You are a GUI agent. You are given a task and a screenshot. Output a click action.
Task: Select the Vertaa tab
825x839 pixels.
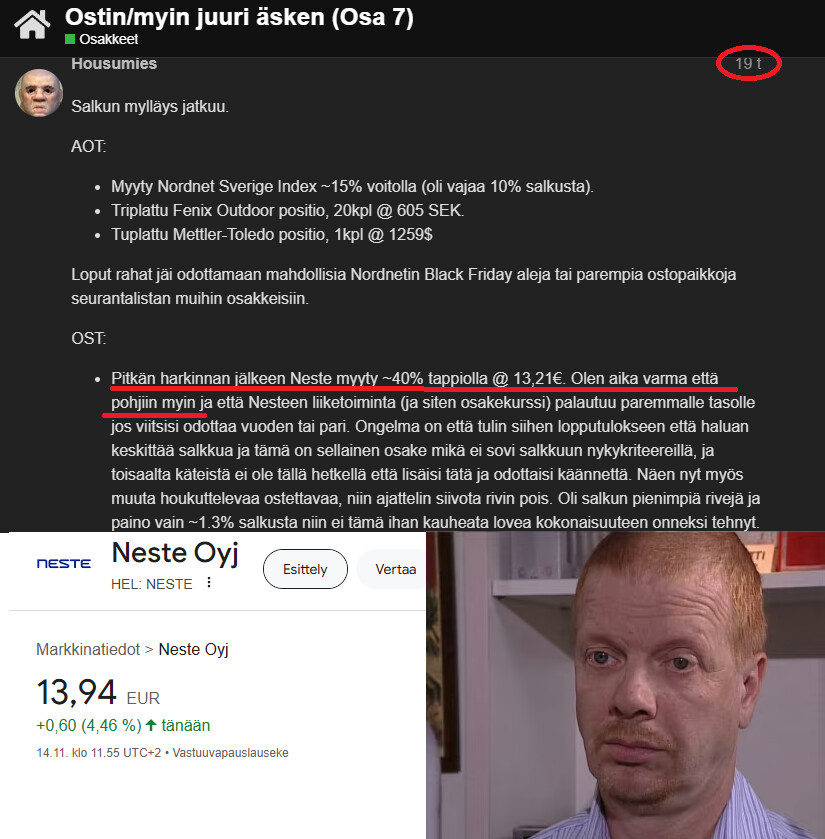point(395,569)
